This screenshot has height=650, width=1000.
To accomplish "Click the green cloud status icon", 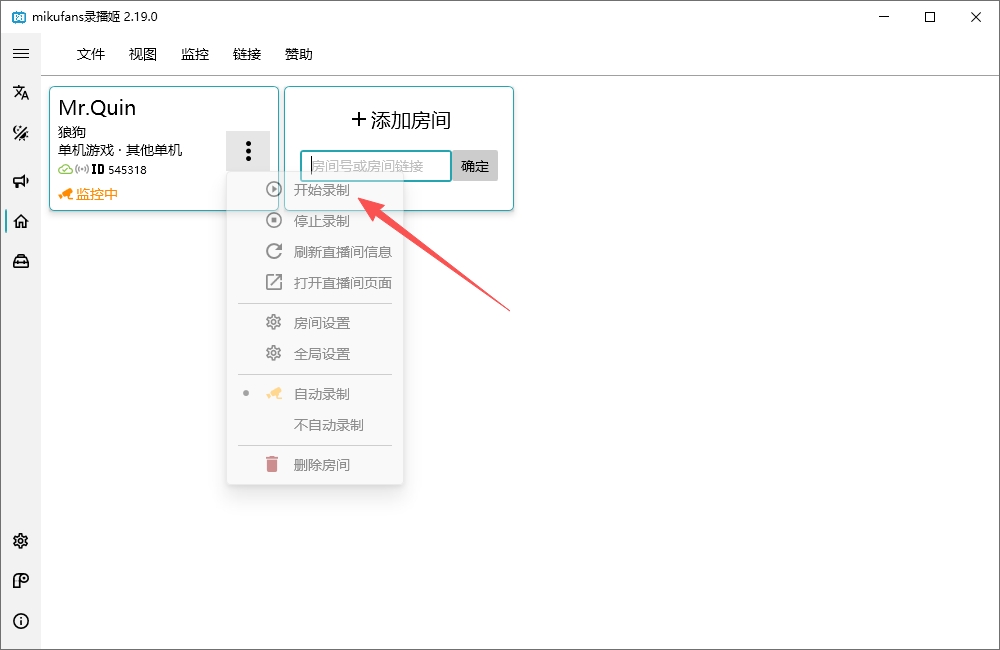I will [65, 169].
